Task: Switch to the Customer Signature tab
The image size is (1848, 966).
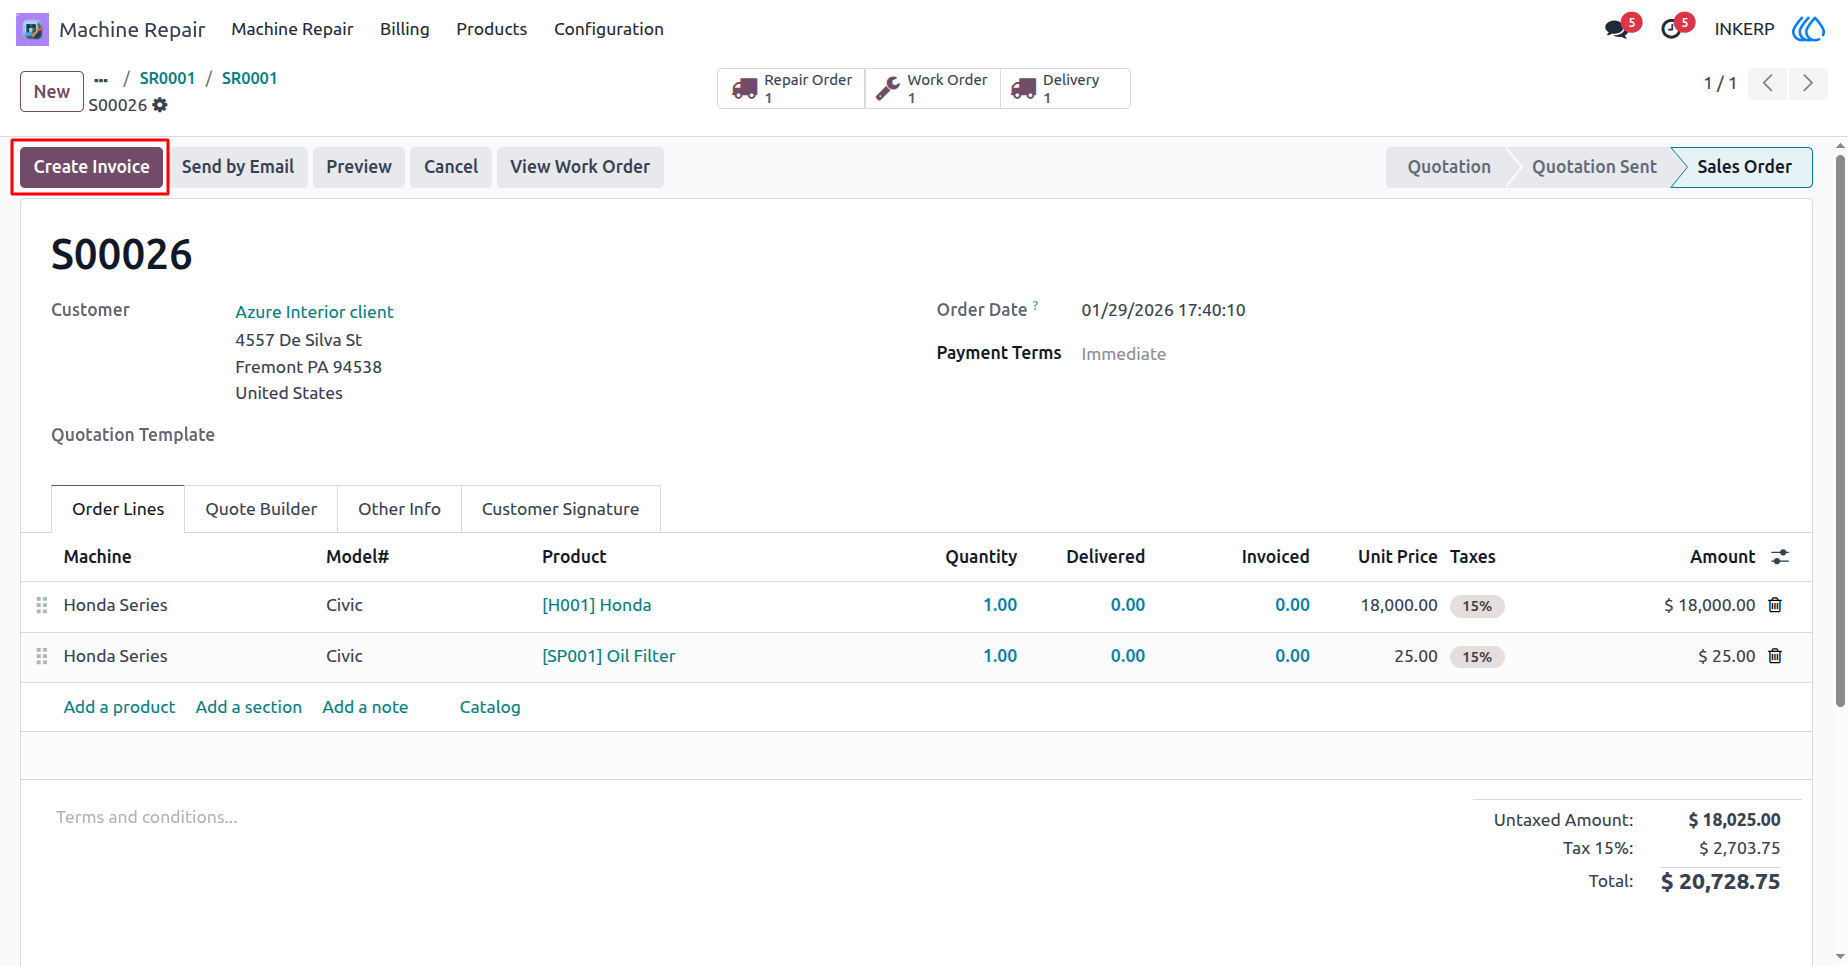Action: [560, 509]
